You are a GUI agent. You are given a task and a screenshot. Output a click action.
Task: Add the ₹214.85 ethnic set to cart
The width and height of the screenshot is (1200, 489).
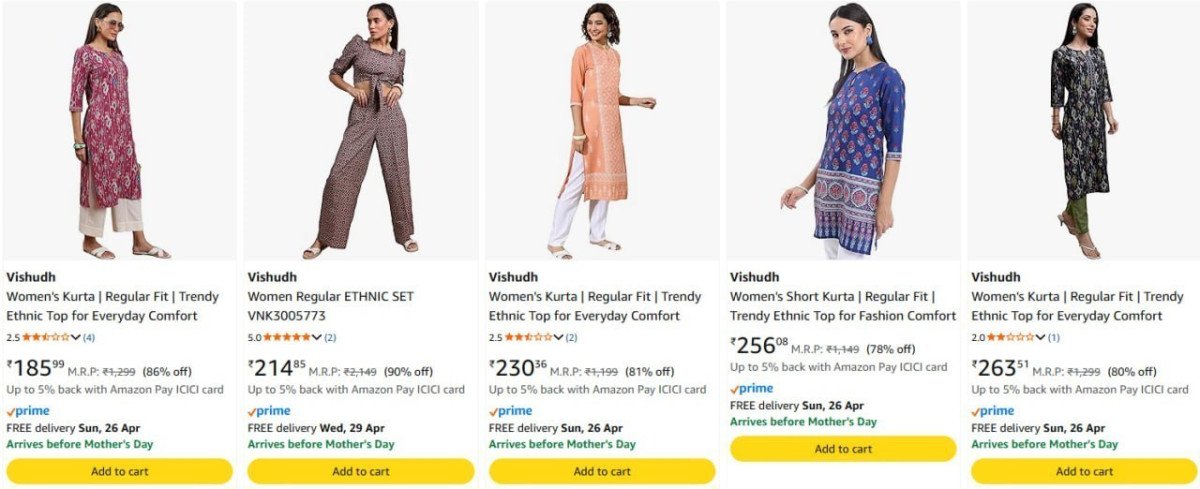pyautogui.click(x=360, y=471)
